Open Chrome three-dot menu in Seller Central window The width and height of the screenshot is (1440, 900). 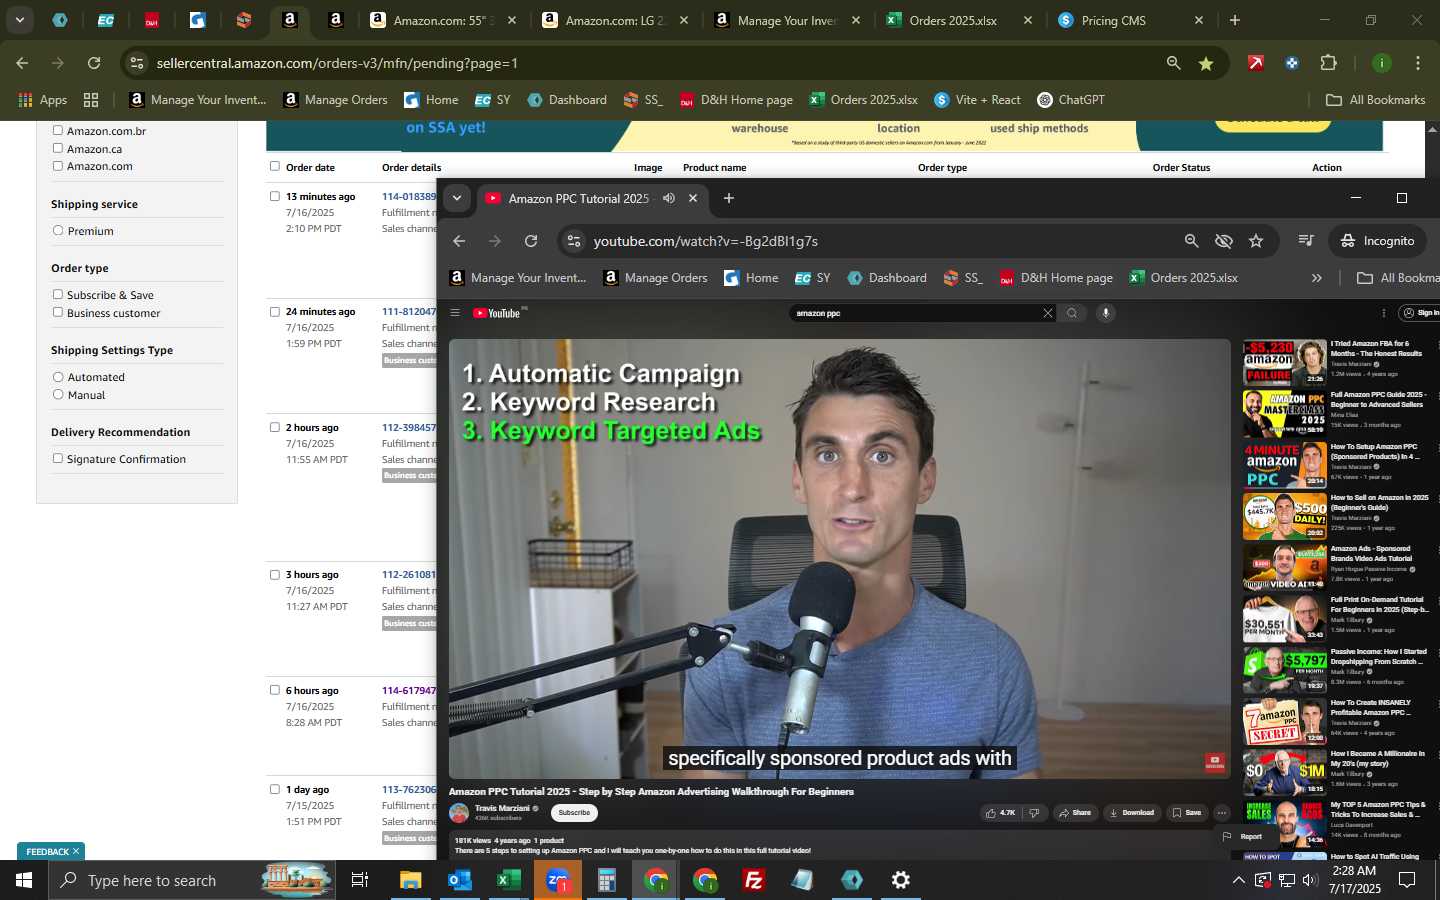[1418, 63]
